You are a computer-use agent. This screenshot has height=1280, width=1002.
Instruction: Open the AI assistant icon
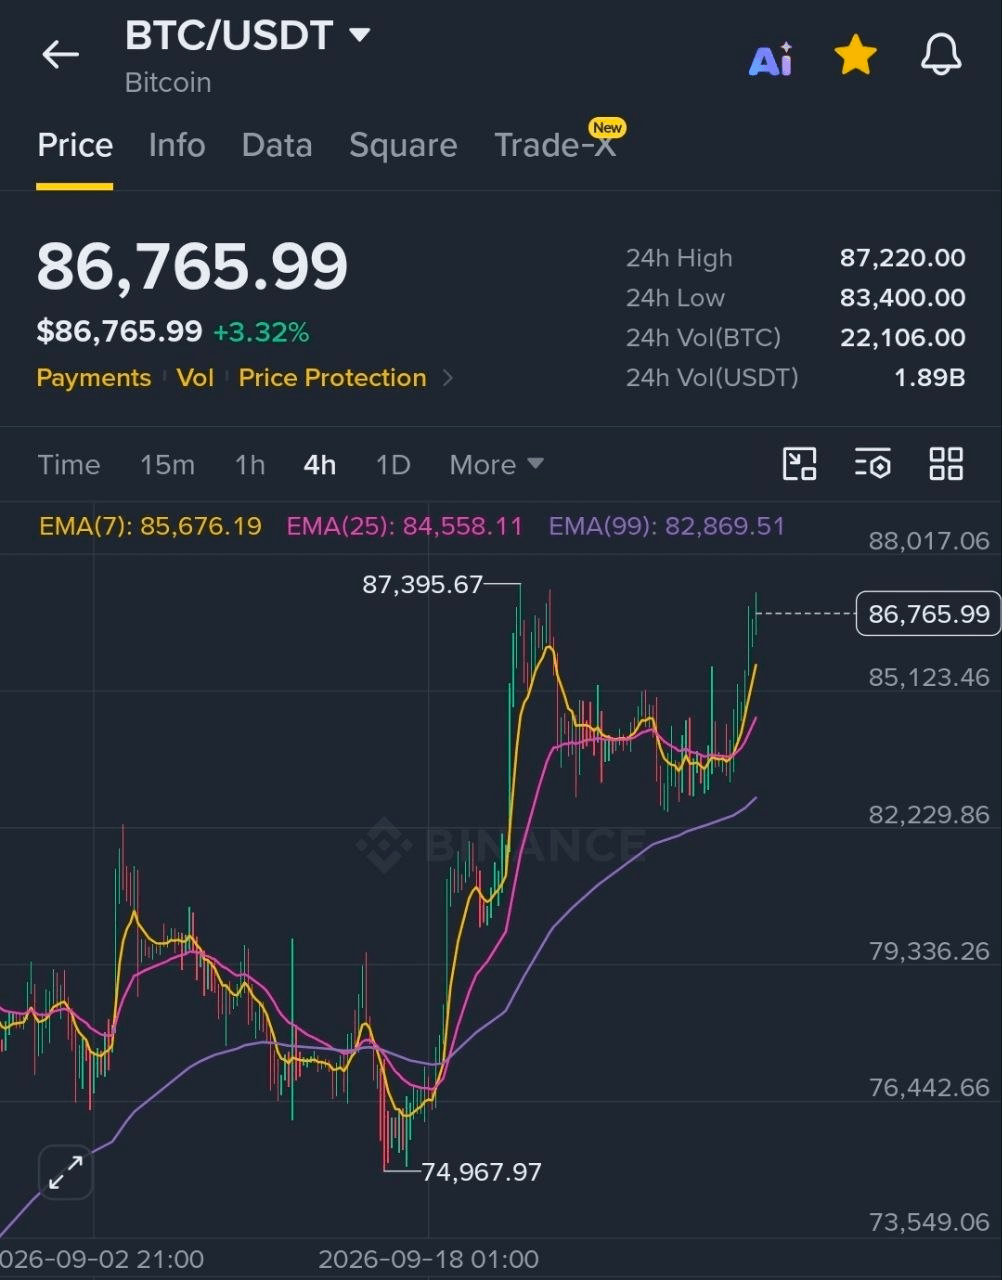click(x=770, y=59)
